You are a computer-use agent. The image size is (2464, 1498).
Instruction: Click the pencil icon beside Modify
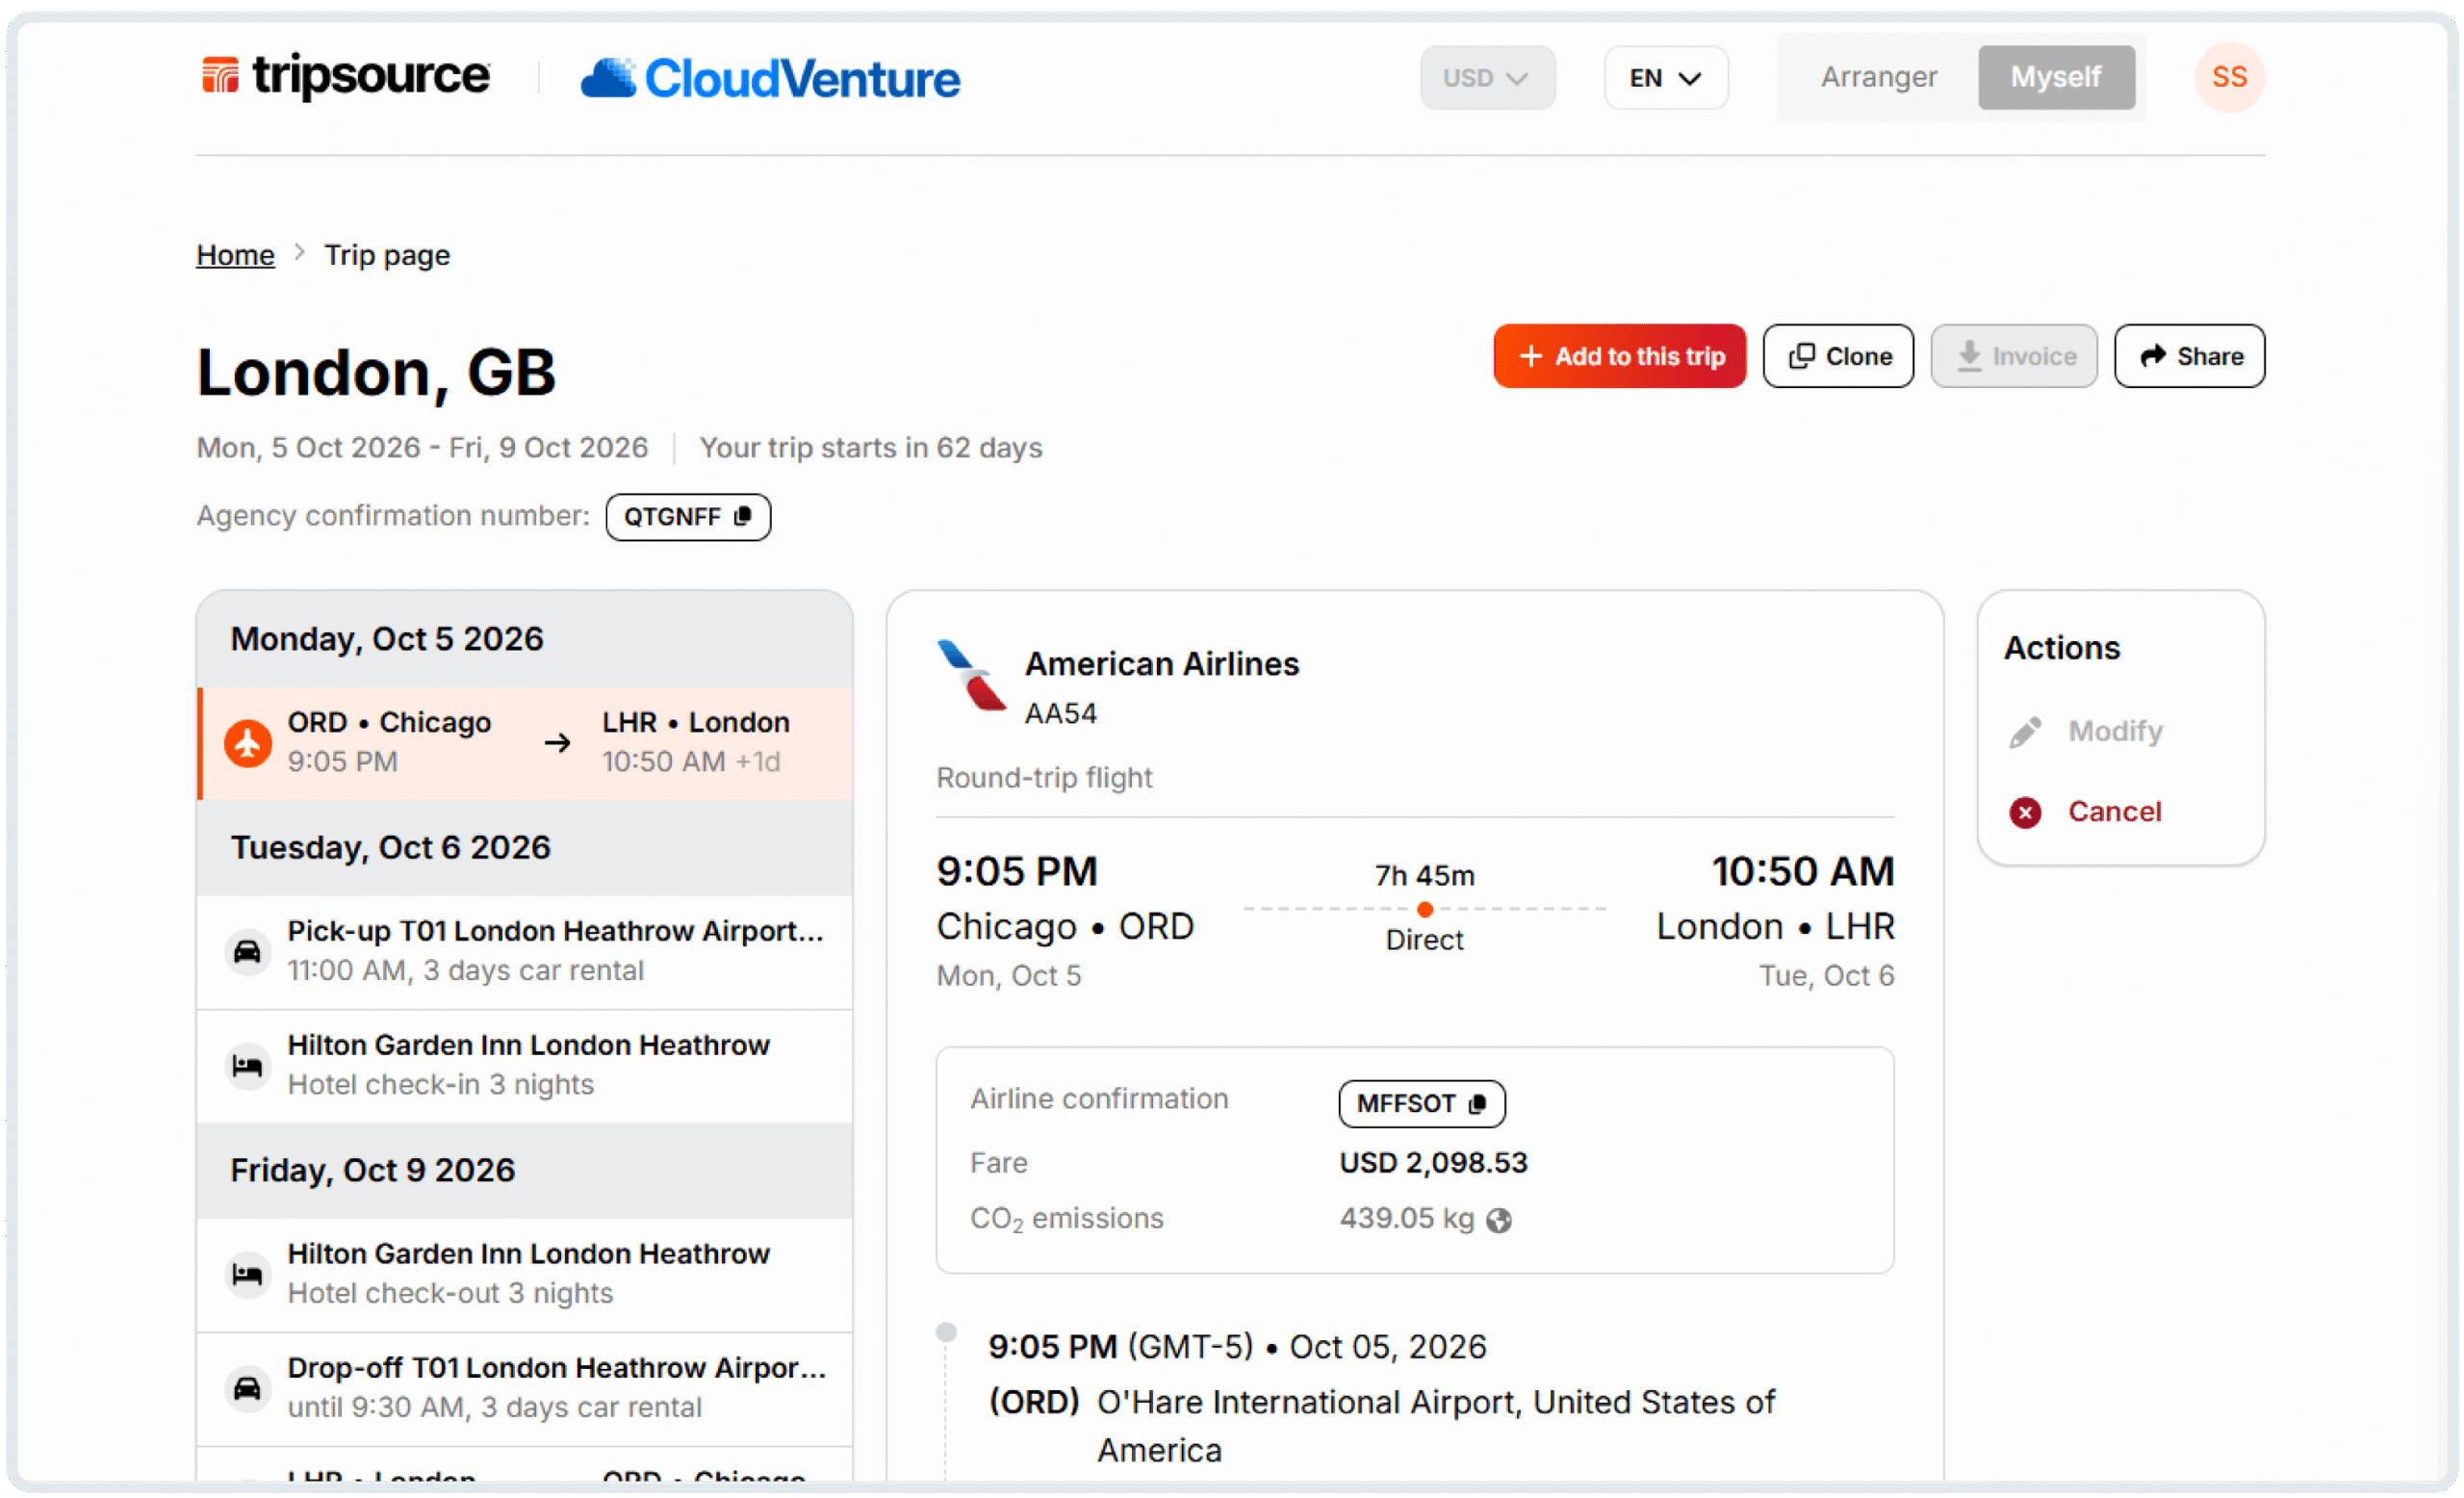click(2025, 732)
